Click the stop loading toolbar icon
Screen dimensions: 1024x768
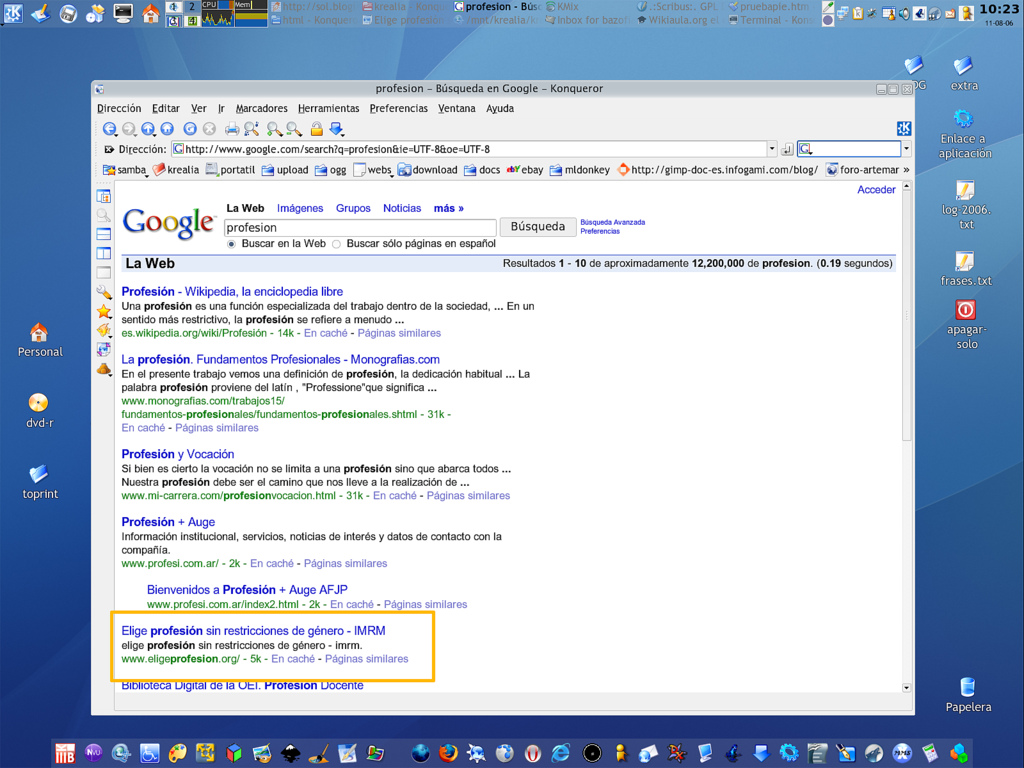pyautogui.click(x=209, y=129)
